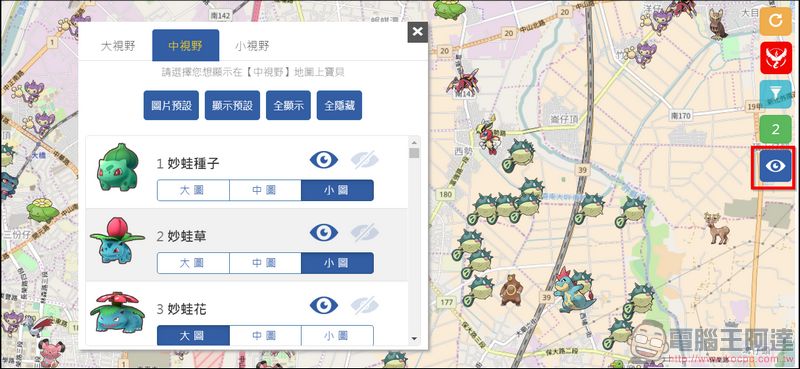The height and width of the screenshot is (369, 800).
Task: Click the 全顯示 button
Action: (288, 106)
